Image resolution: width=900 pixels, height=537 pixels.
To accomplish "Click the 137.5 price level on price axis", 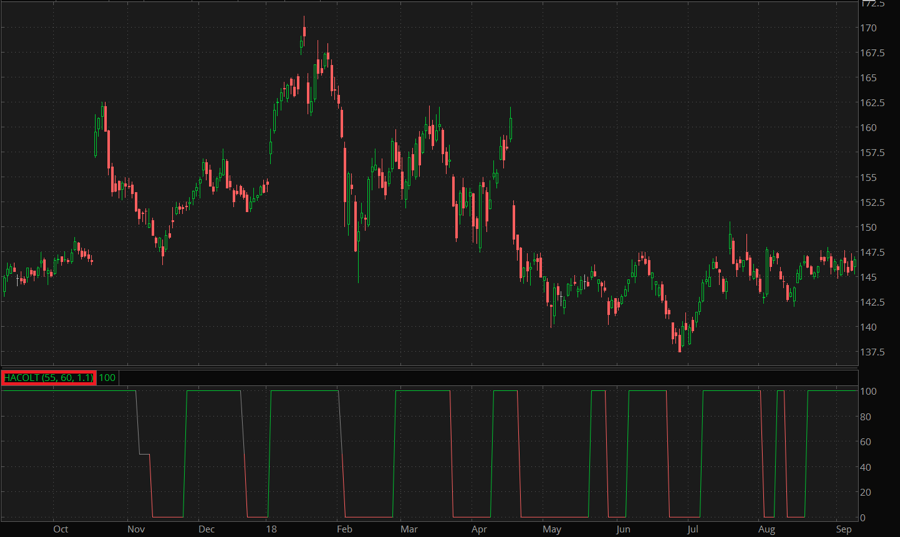I will pyautogui.click(x=873, y=352).
